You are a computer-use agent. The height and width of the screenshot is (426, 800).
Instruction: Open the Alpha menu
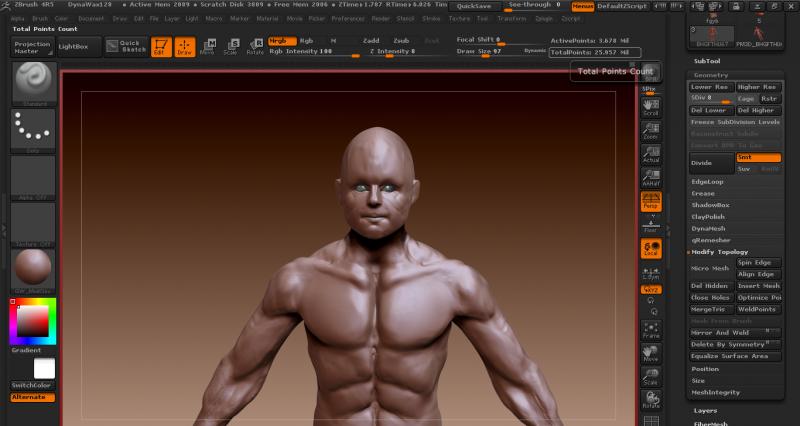tap(17, 18)
